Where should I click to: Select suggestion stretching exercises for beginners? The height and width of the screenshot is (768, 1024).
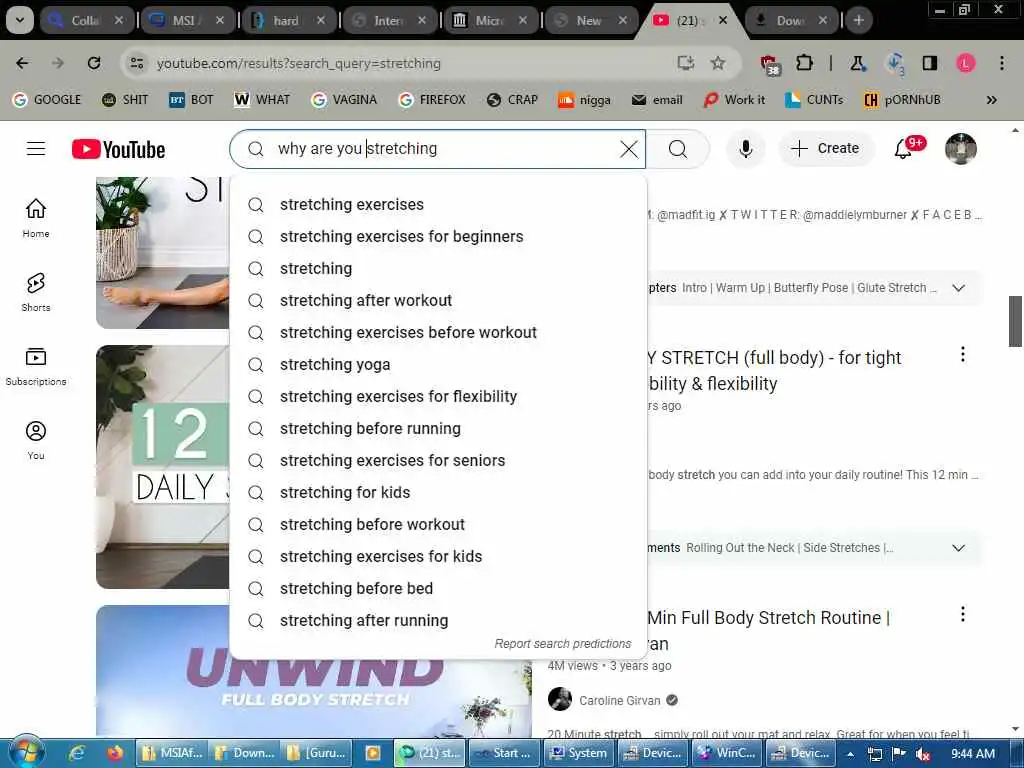coord(438,236)
